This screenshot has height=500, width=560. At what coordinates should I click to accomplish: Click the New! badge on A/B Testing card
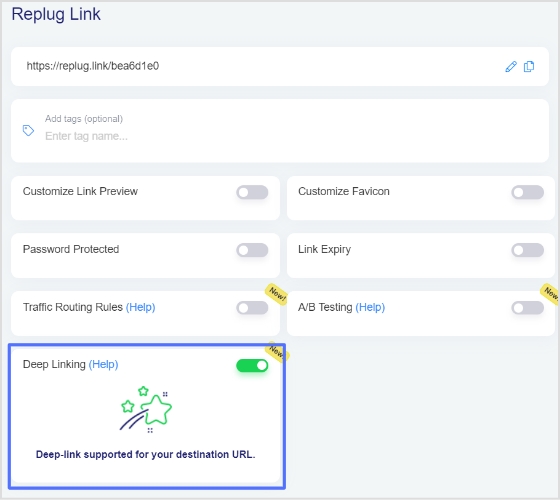550,294
